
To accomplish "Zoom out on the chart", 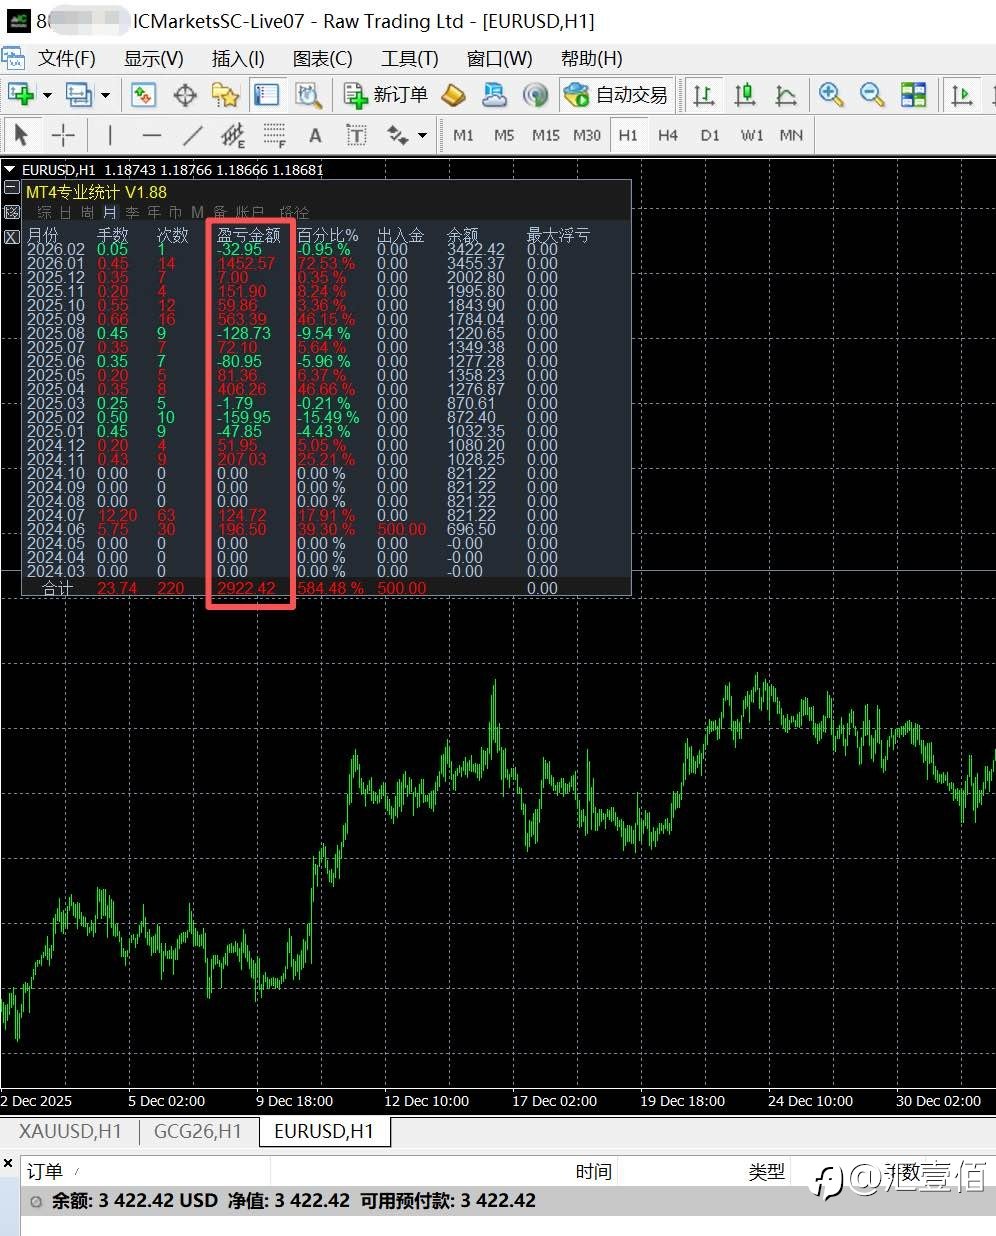I will [872, 95].
